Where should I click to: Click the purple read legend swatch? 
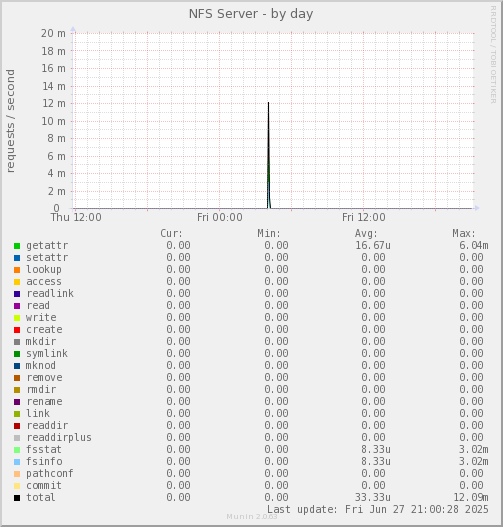pos(17,306)
